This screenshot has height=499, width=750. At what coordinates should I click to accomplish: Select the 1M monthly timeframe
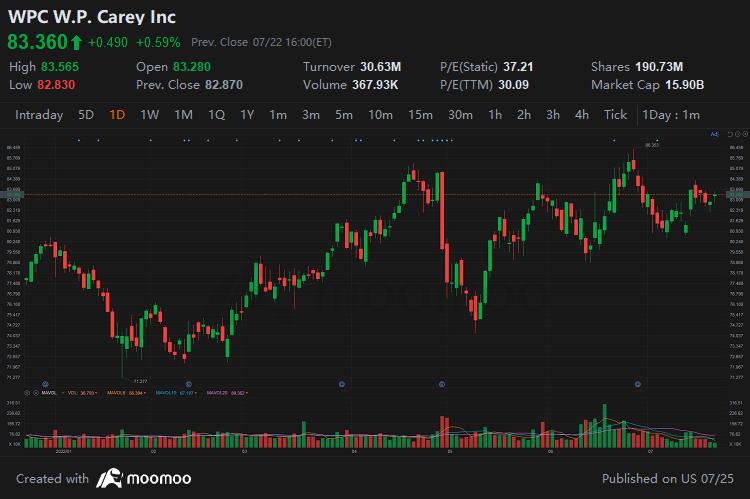click(183, 115)
